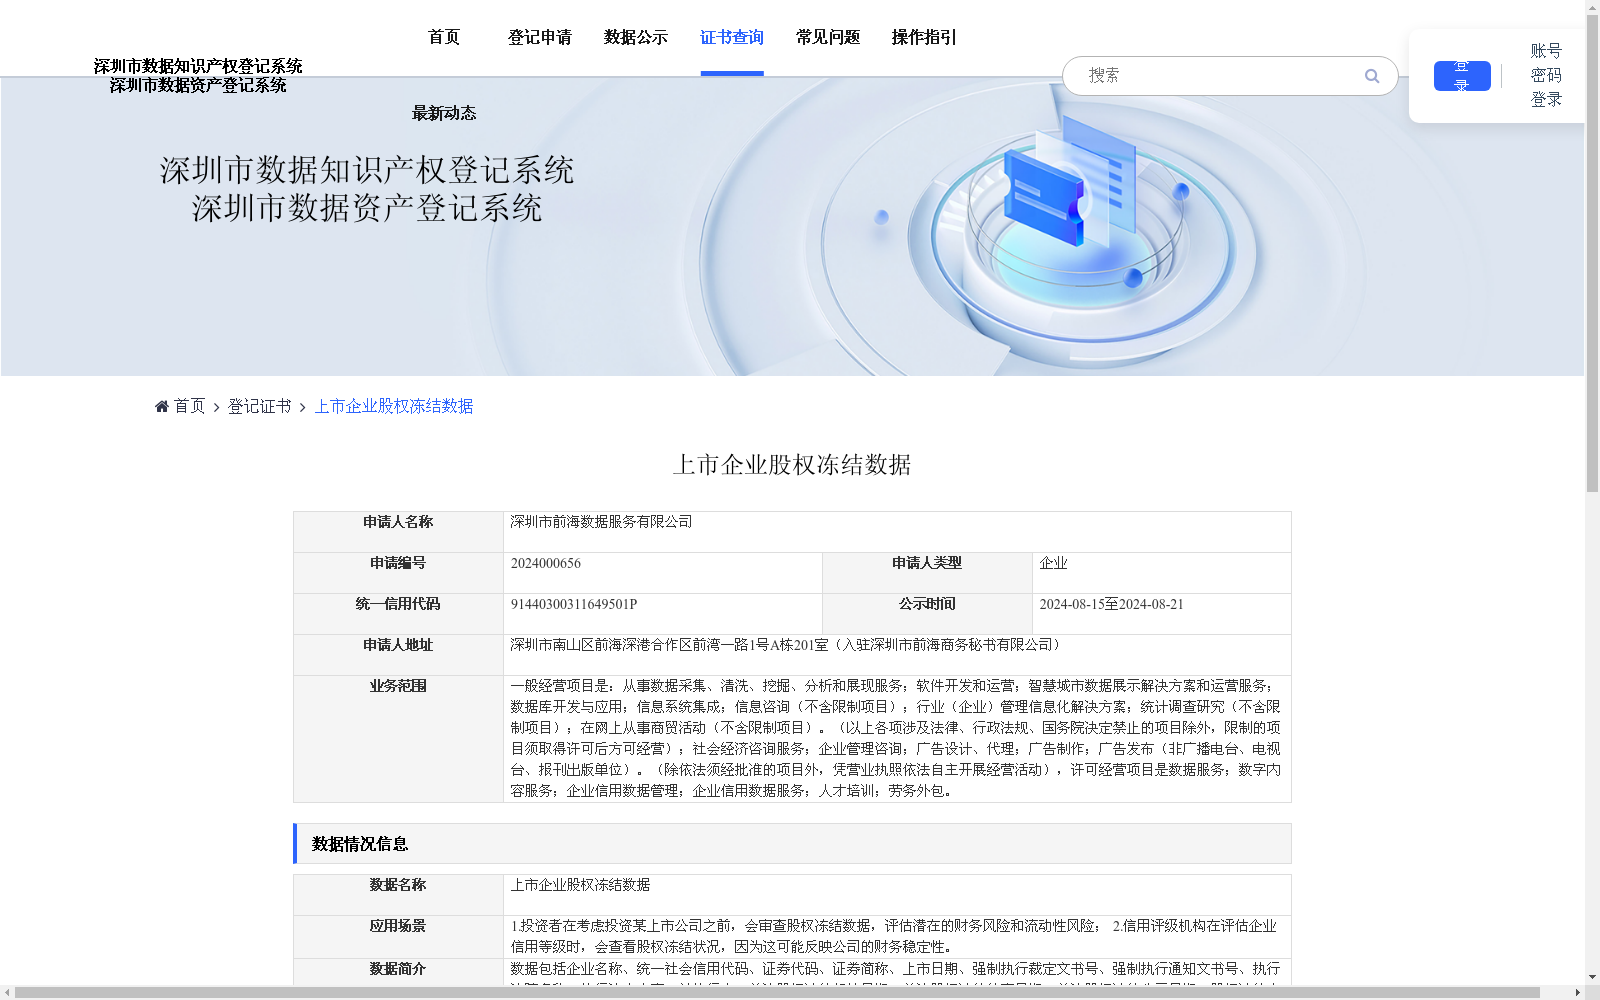This screenshot has height=1000, width=1600.
Task: Click 首页 breadcrumb link
Action: (x=189, y=406)
